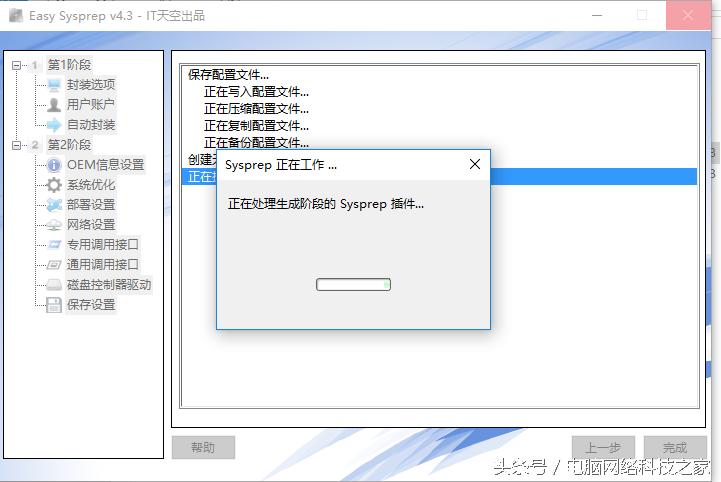Click the 系统优化 gear icon

(54, 185)
